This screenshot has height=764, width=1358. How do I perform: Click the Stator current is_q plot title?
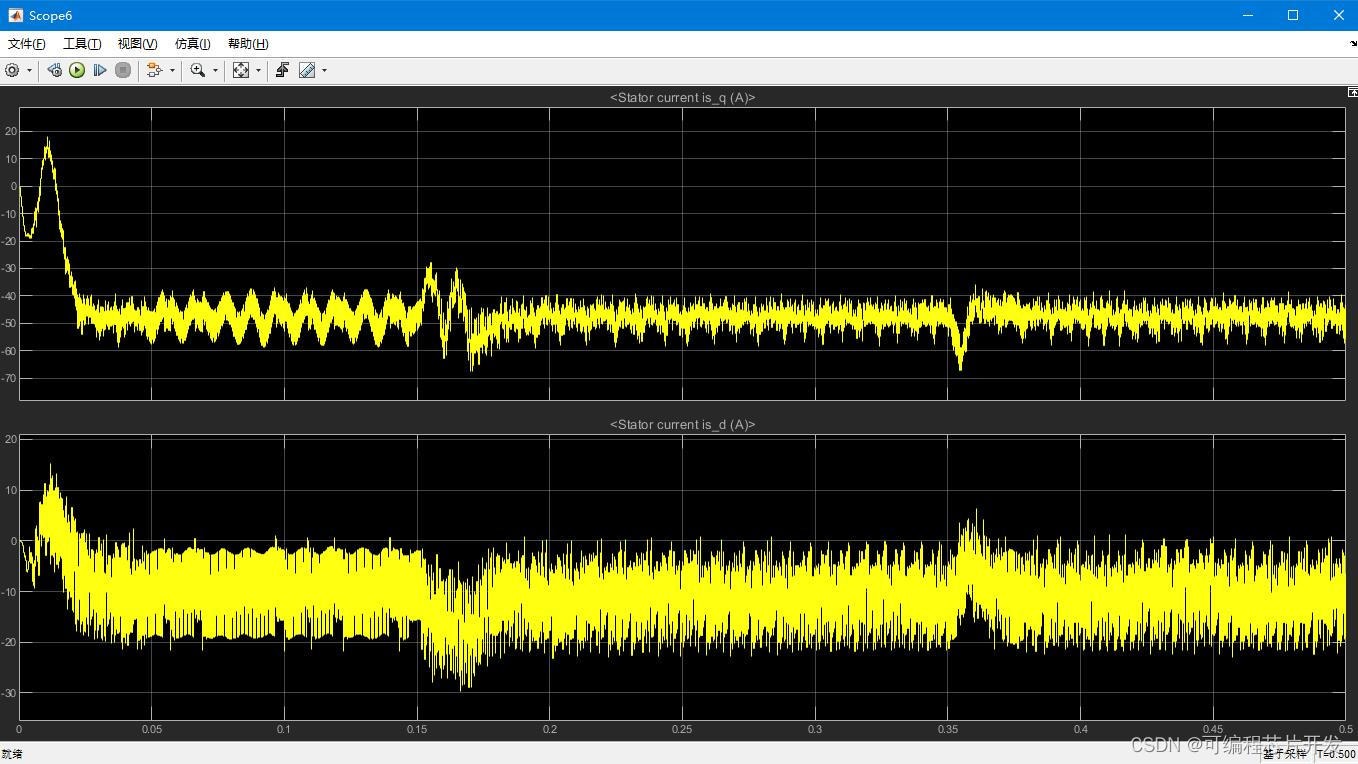[x=682, y=97]
